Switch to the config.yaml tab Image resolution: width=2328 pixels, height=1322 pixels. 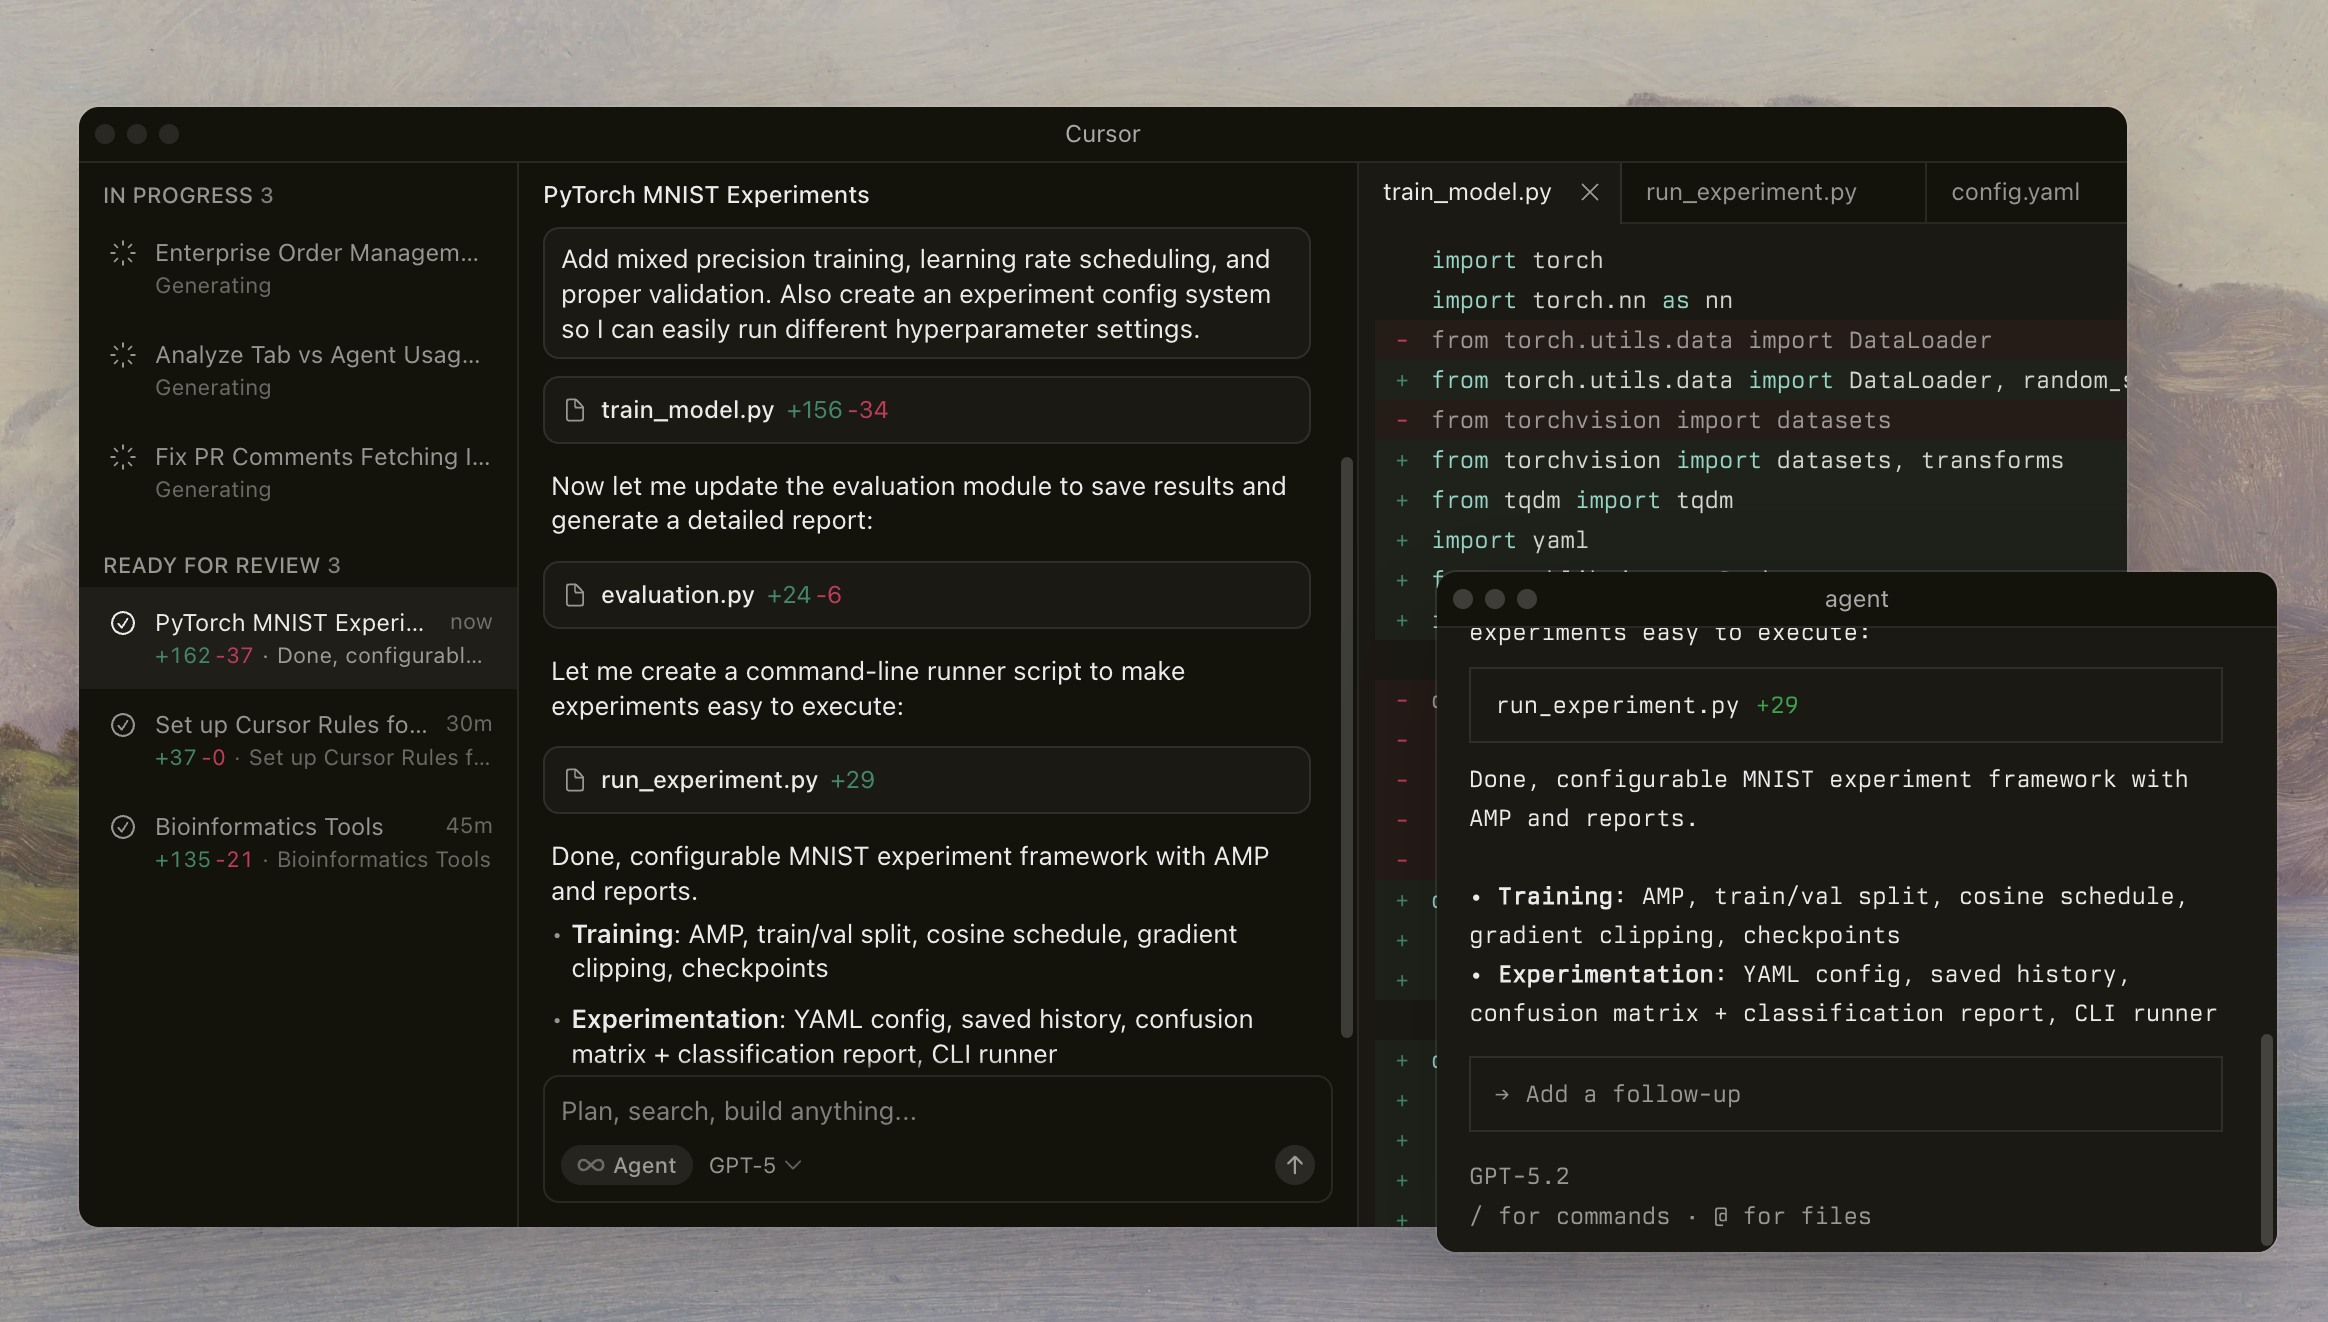(2015, 192)
